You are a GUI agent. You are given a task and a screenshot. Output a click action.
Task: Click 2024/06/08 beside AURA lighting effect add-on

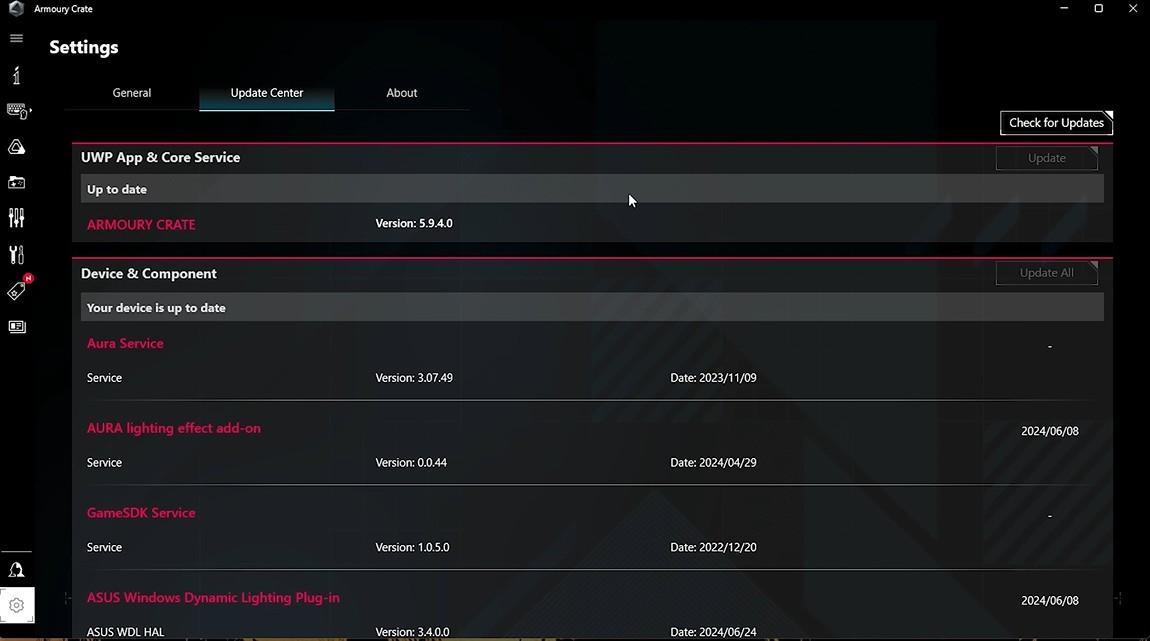pyautogui.click(x=1050, y=431)
